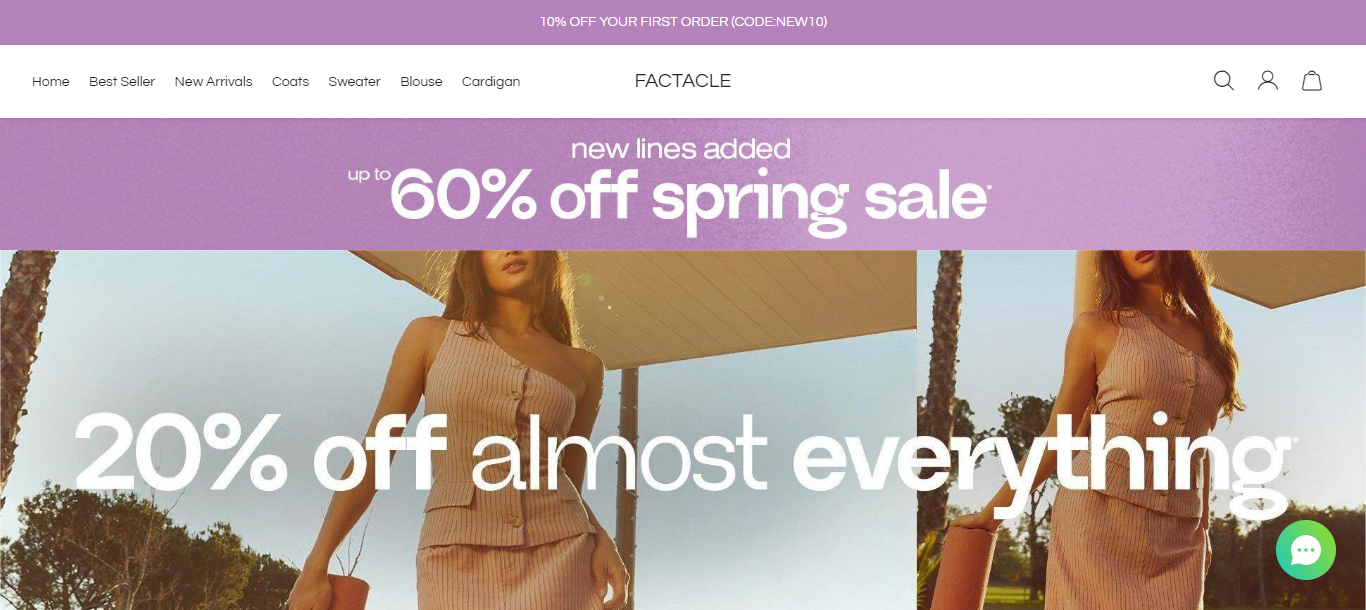Click the 'new lines added' banner text
The height and width of the screenshot is (610, 1366).
[681, 149]
